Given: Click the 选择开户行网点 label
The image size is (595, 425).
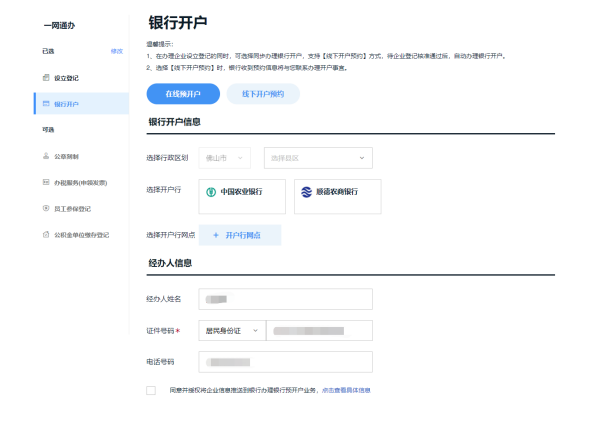Looking at the screenshot, I should [171, 235].
